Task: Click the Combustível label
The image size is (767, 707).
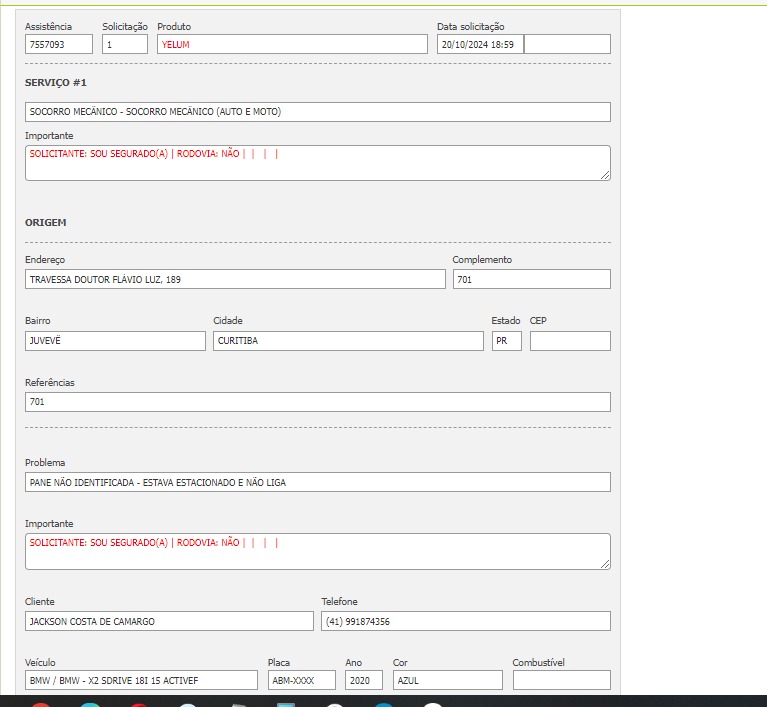Action: (x=539, y=662)
